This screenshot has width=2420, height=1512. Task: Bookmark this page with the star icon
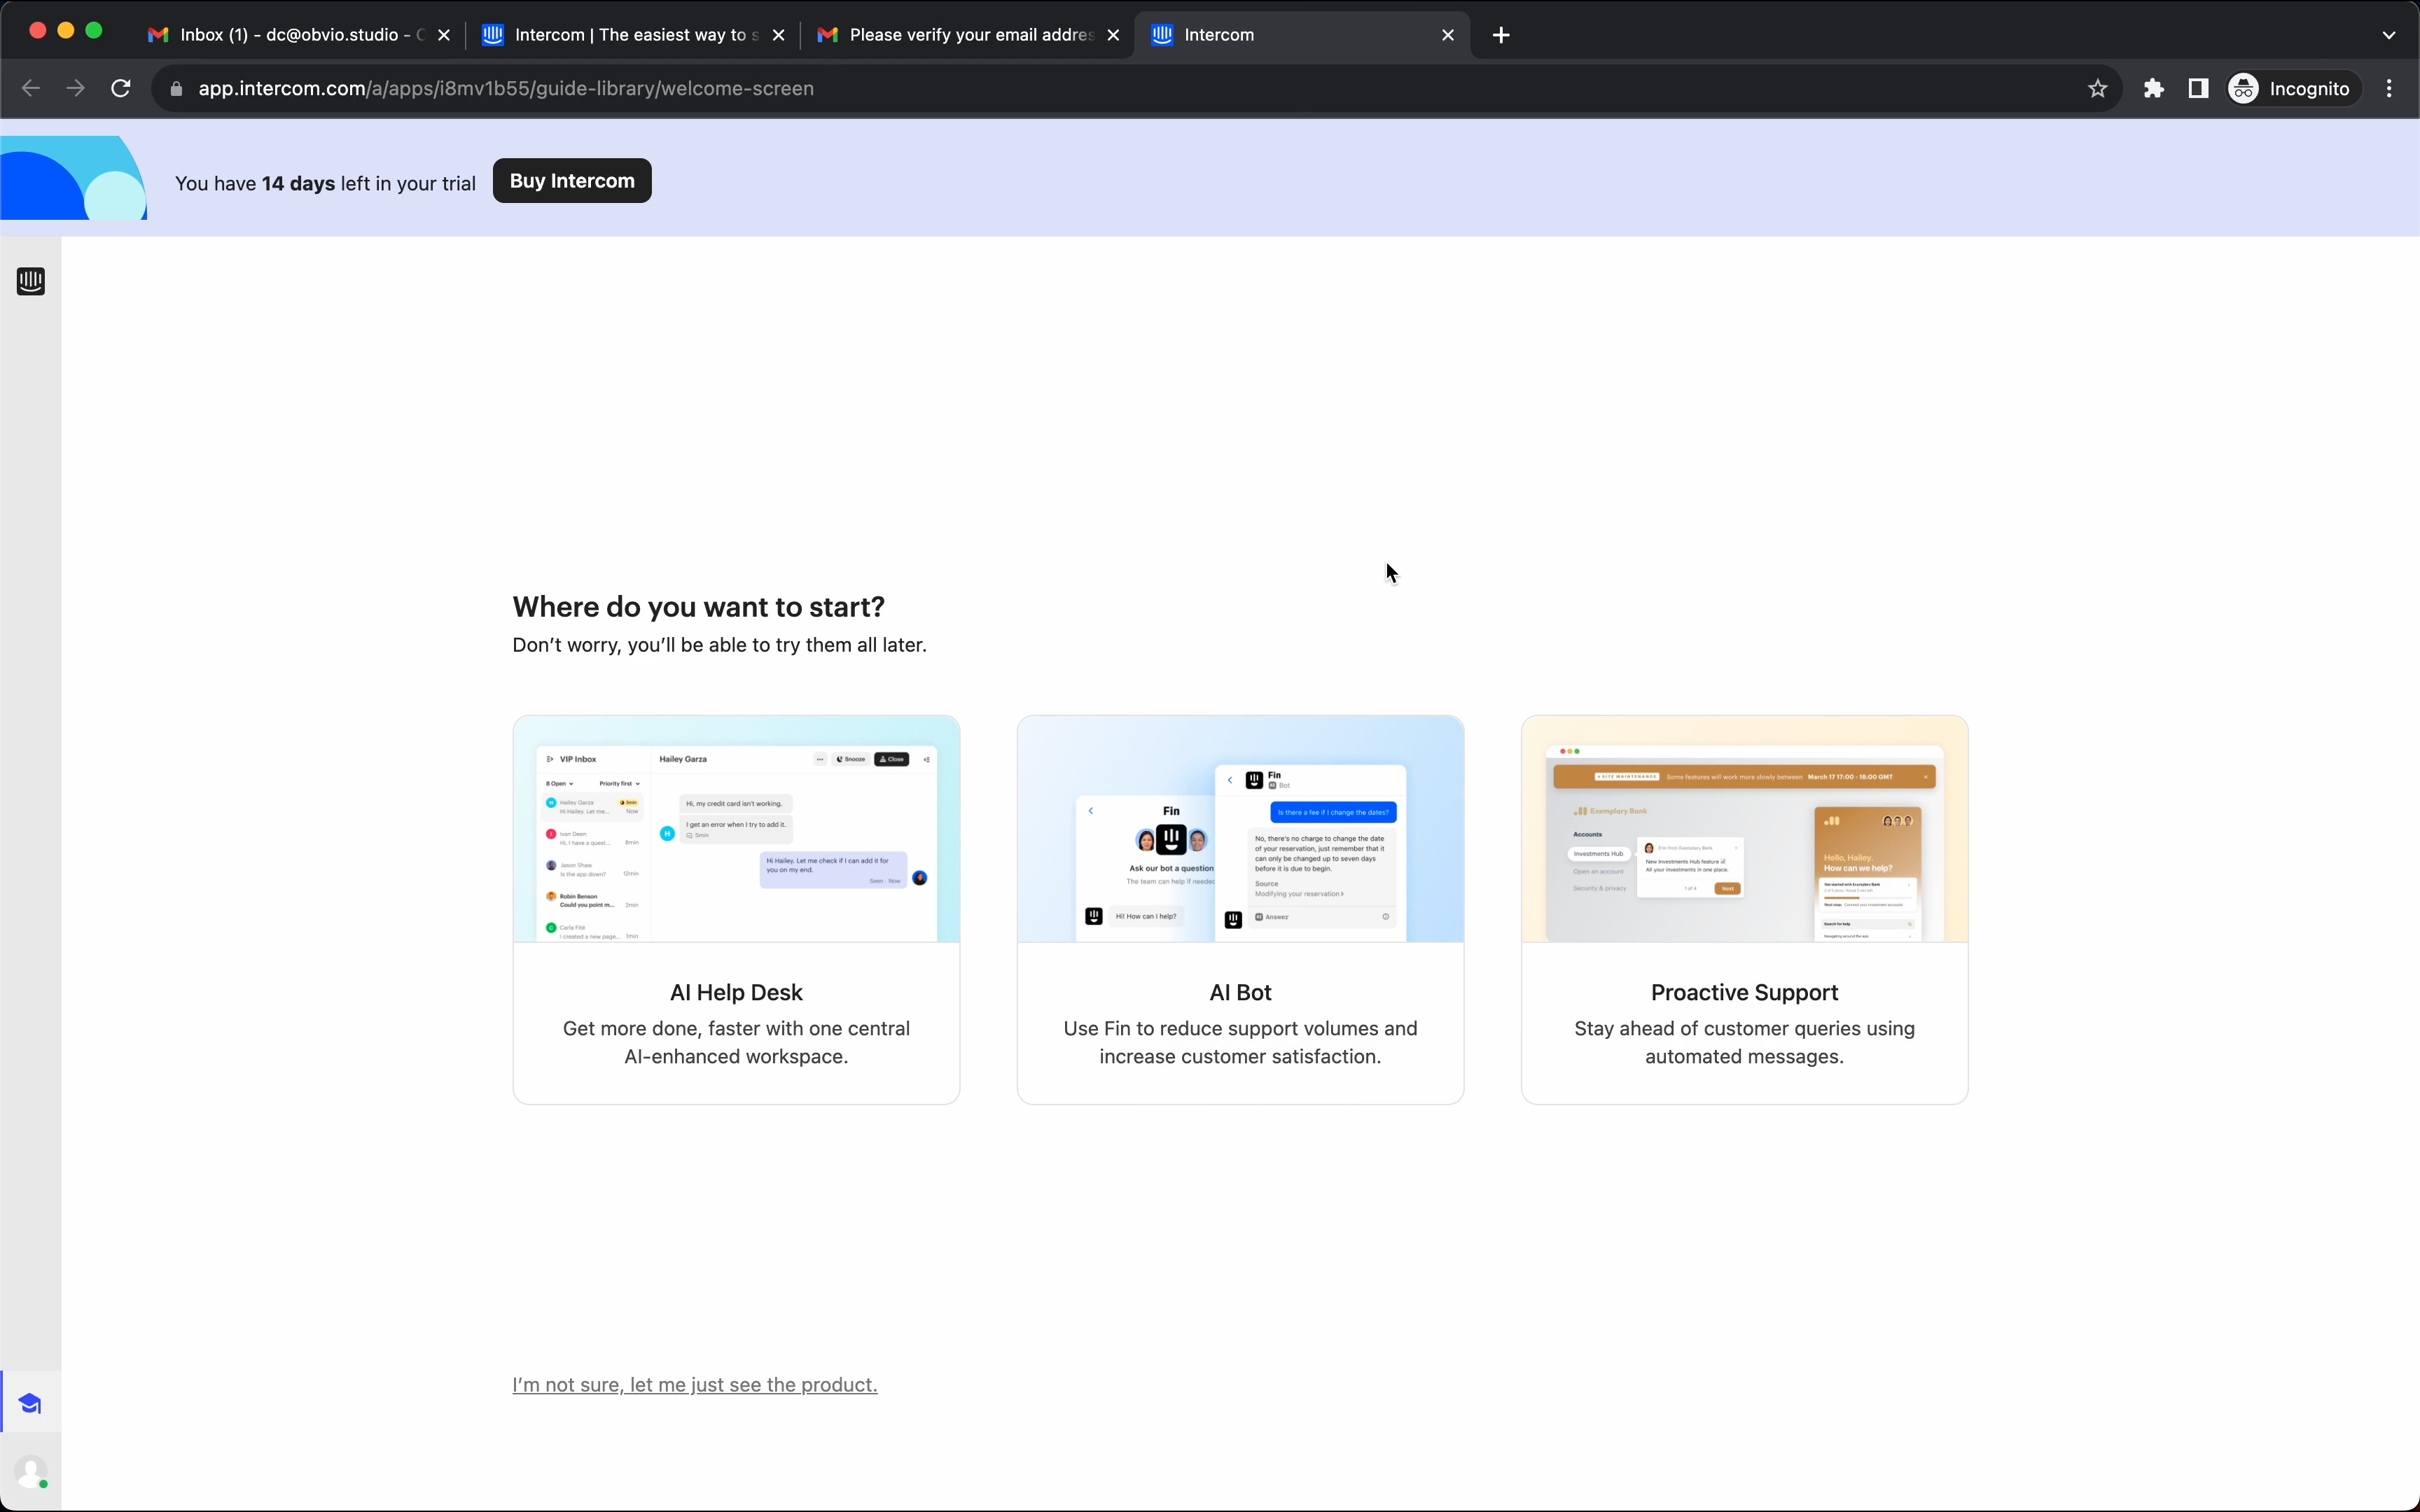2097,89
